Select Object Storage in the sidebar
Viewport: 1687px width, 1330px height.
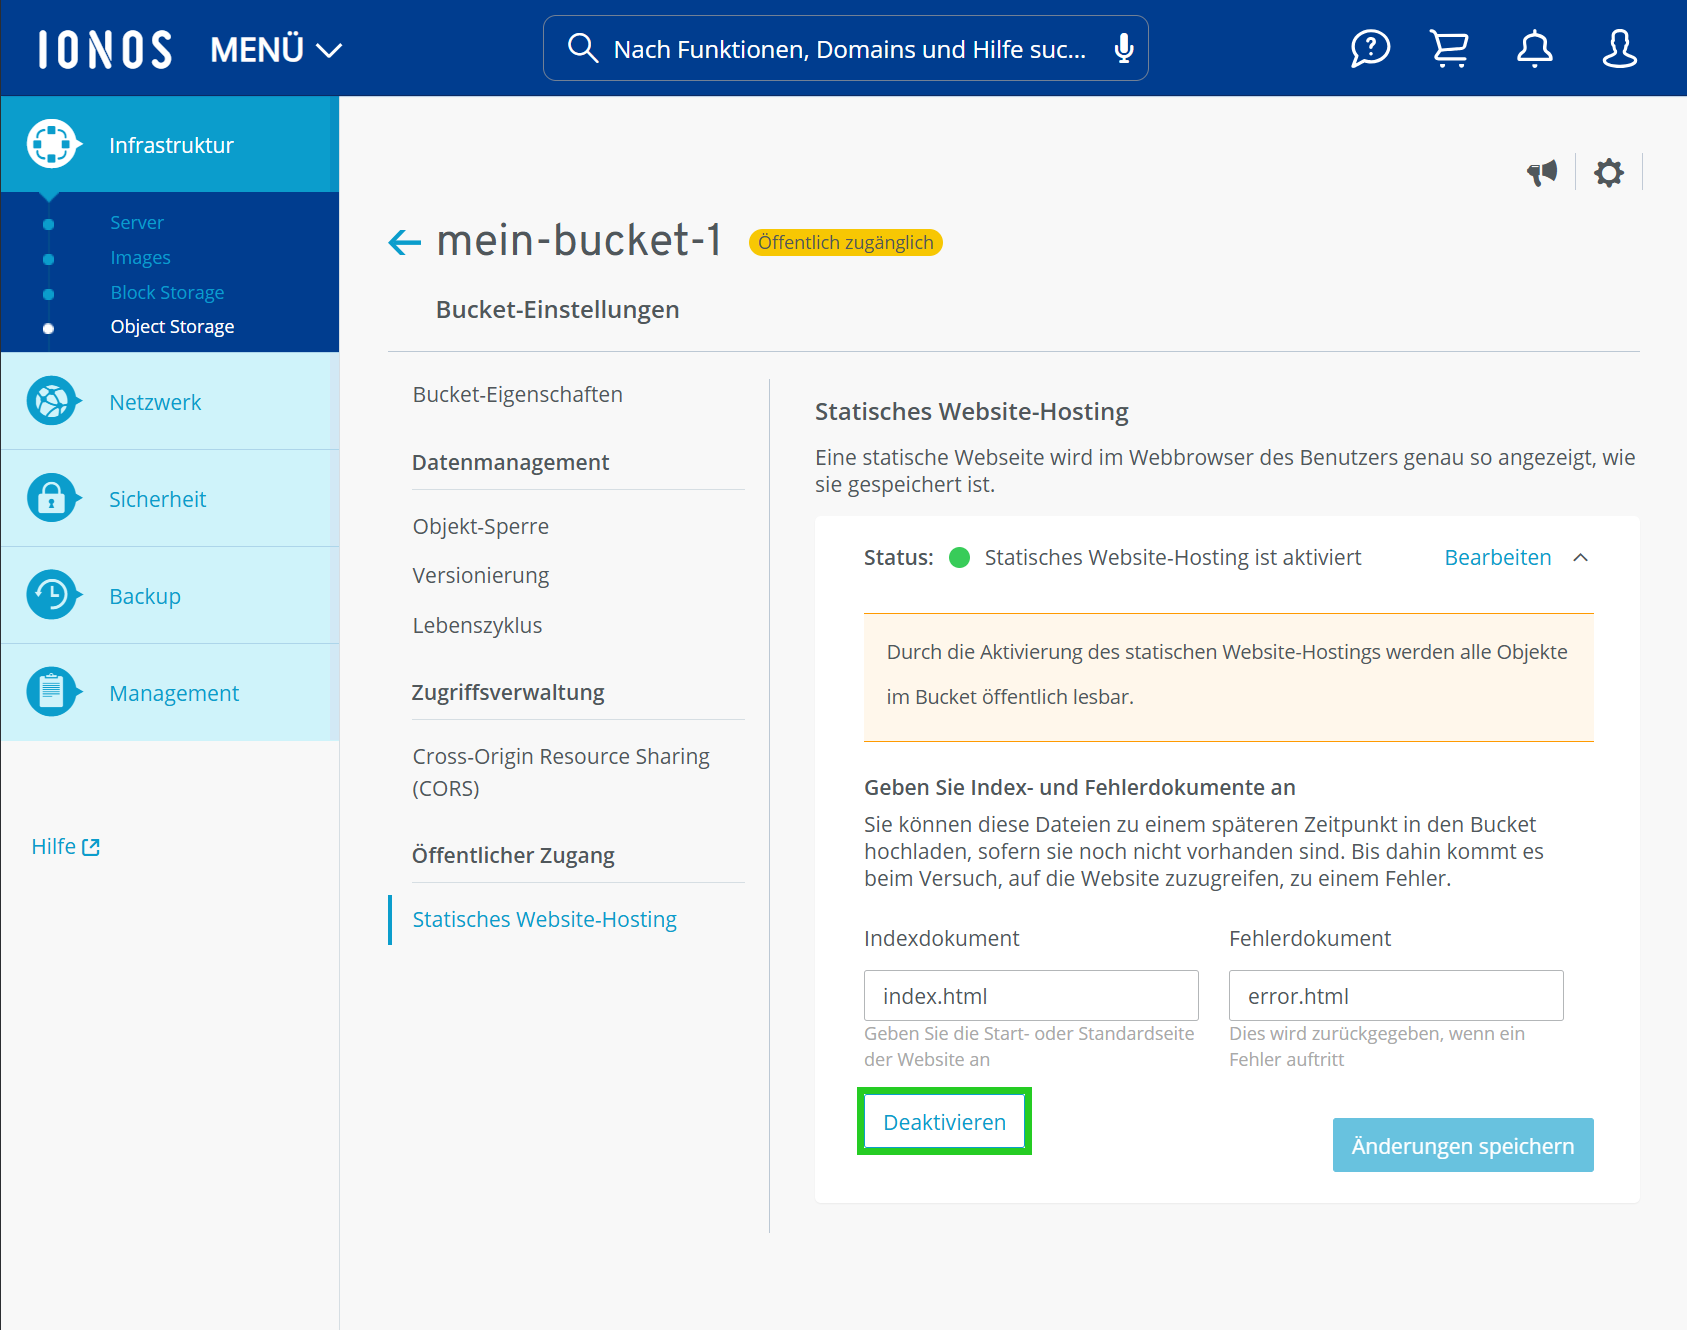(172, 325)
